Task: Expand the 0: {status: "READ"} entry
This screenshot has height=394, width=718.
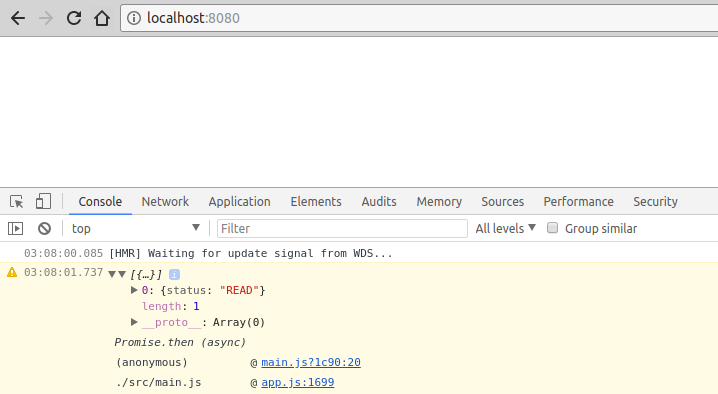Action: tap(134, 290)
